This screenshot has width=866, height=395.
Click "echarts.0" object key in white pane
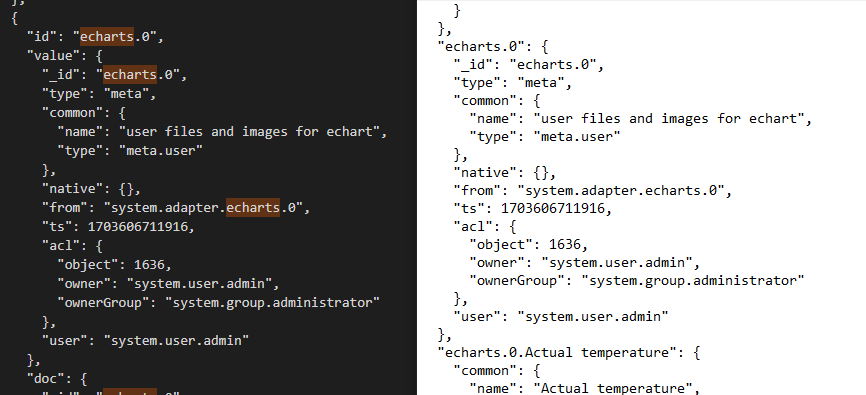(x=479, y=46)
